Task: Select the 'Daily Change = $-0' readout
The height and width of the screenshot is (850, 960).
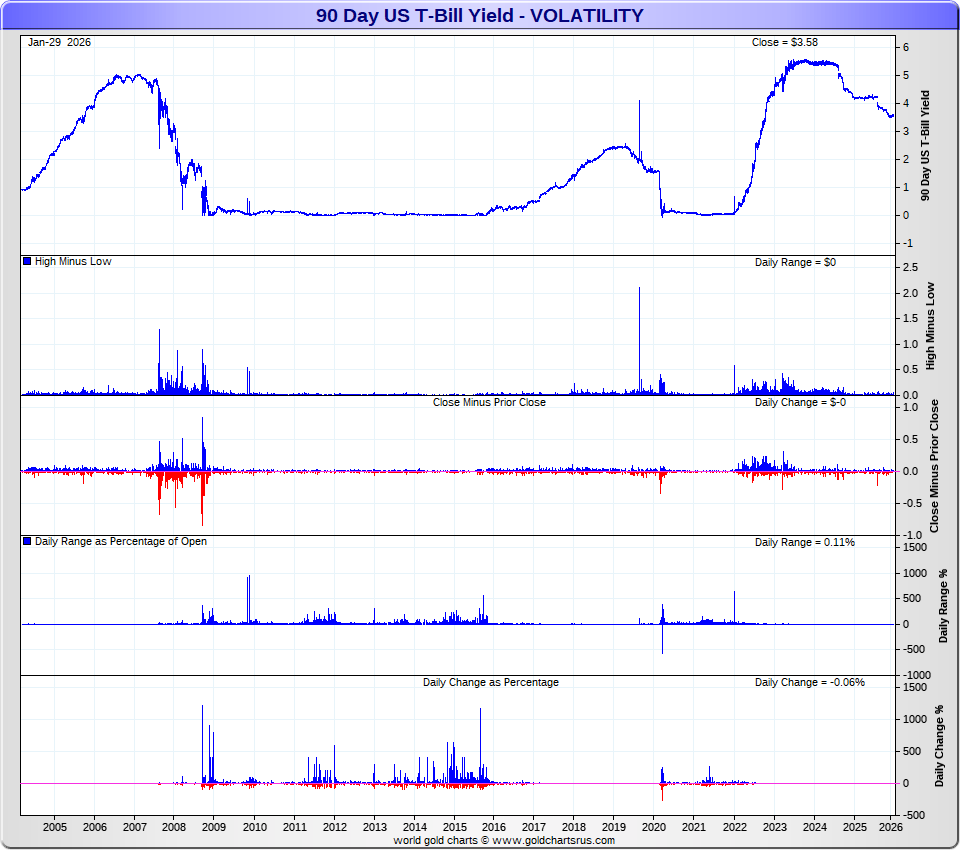Action: (800, 402)
